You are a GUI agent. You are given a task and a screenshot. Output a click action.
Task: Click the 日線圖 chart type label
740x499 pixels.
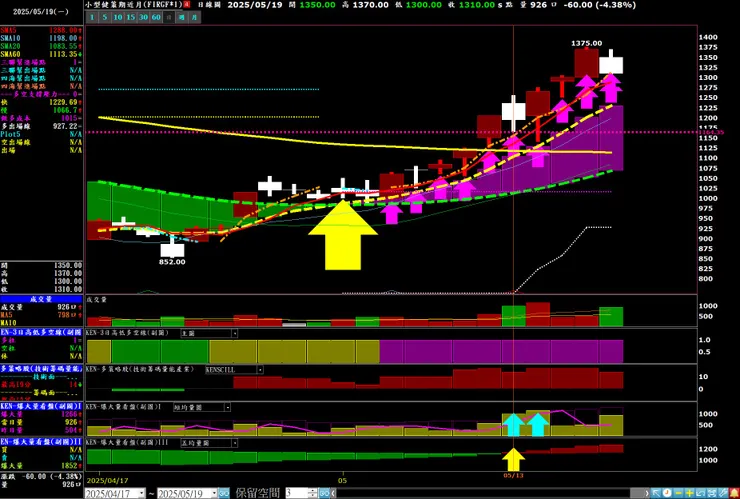[208, 5]
